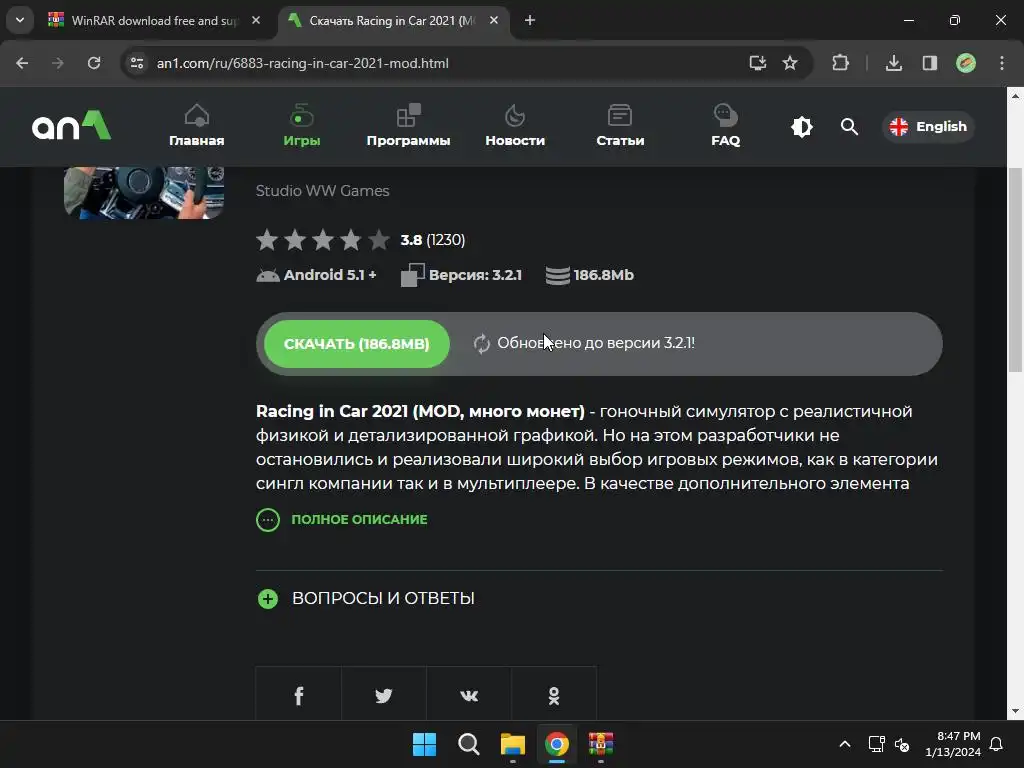Image resolution: width=1024 pixels, height=768 pixels.
Task: Share the page on Twitter
Action: click(x=384, y=695)
